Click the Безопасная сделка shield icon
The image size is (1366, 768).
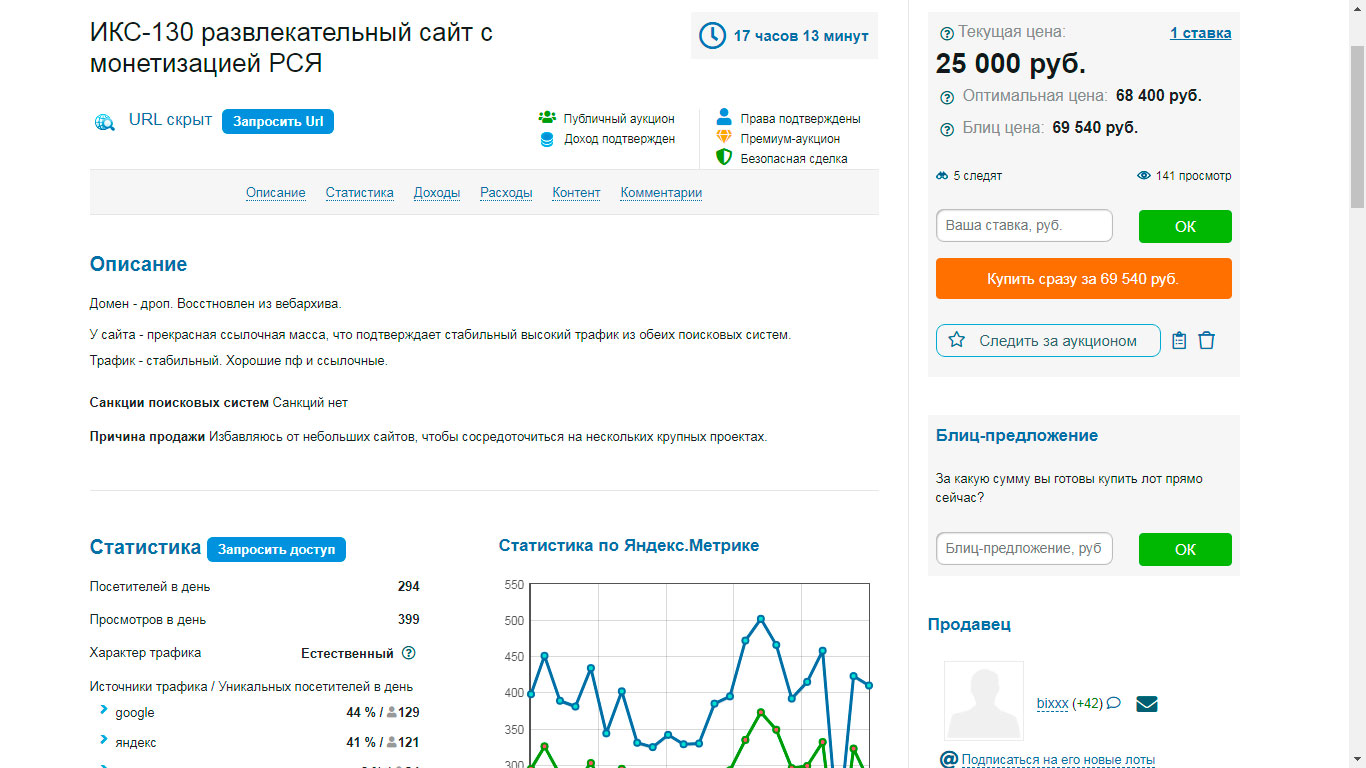[724, 157]
